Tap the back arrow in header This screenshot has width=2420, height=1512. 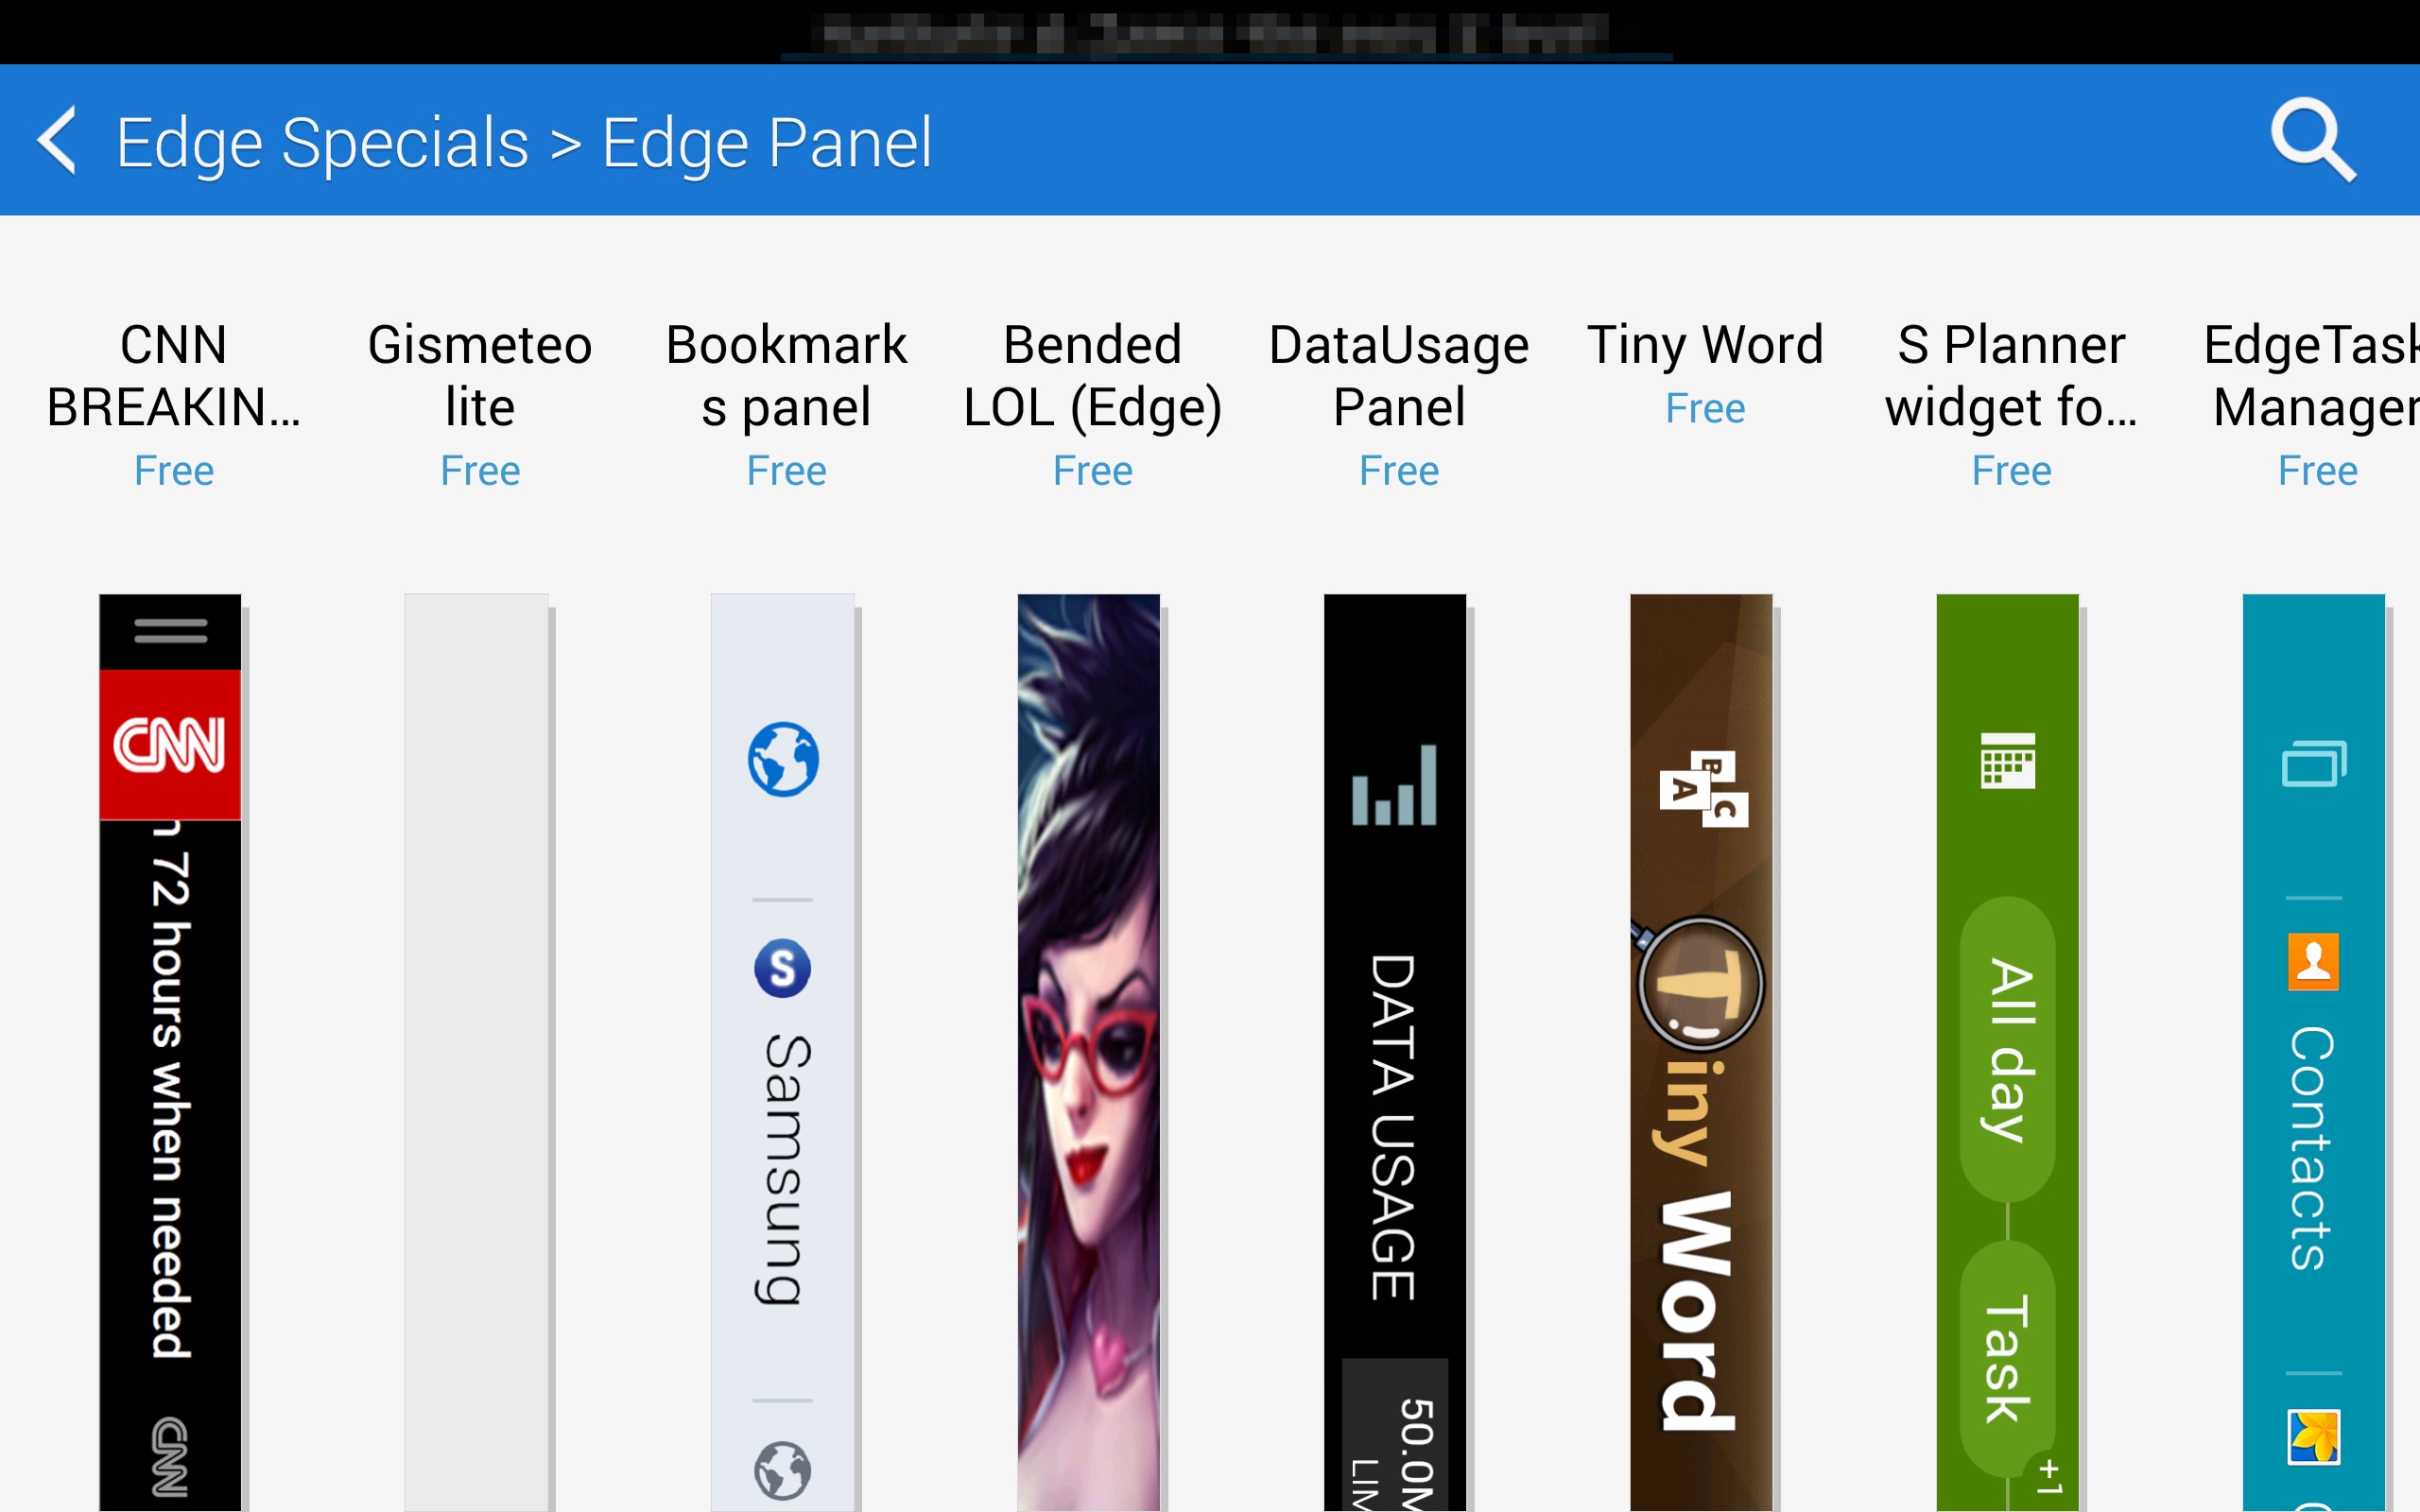tap(57, 141)
